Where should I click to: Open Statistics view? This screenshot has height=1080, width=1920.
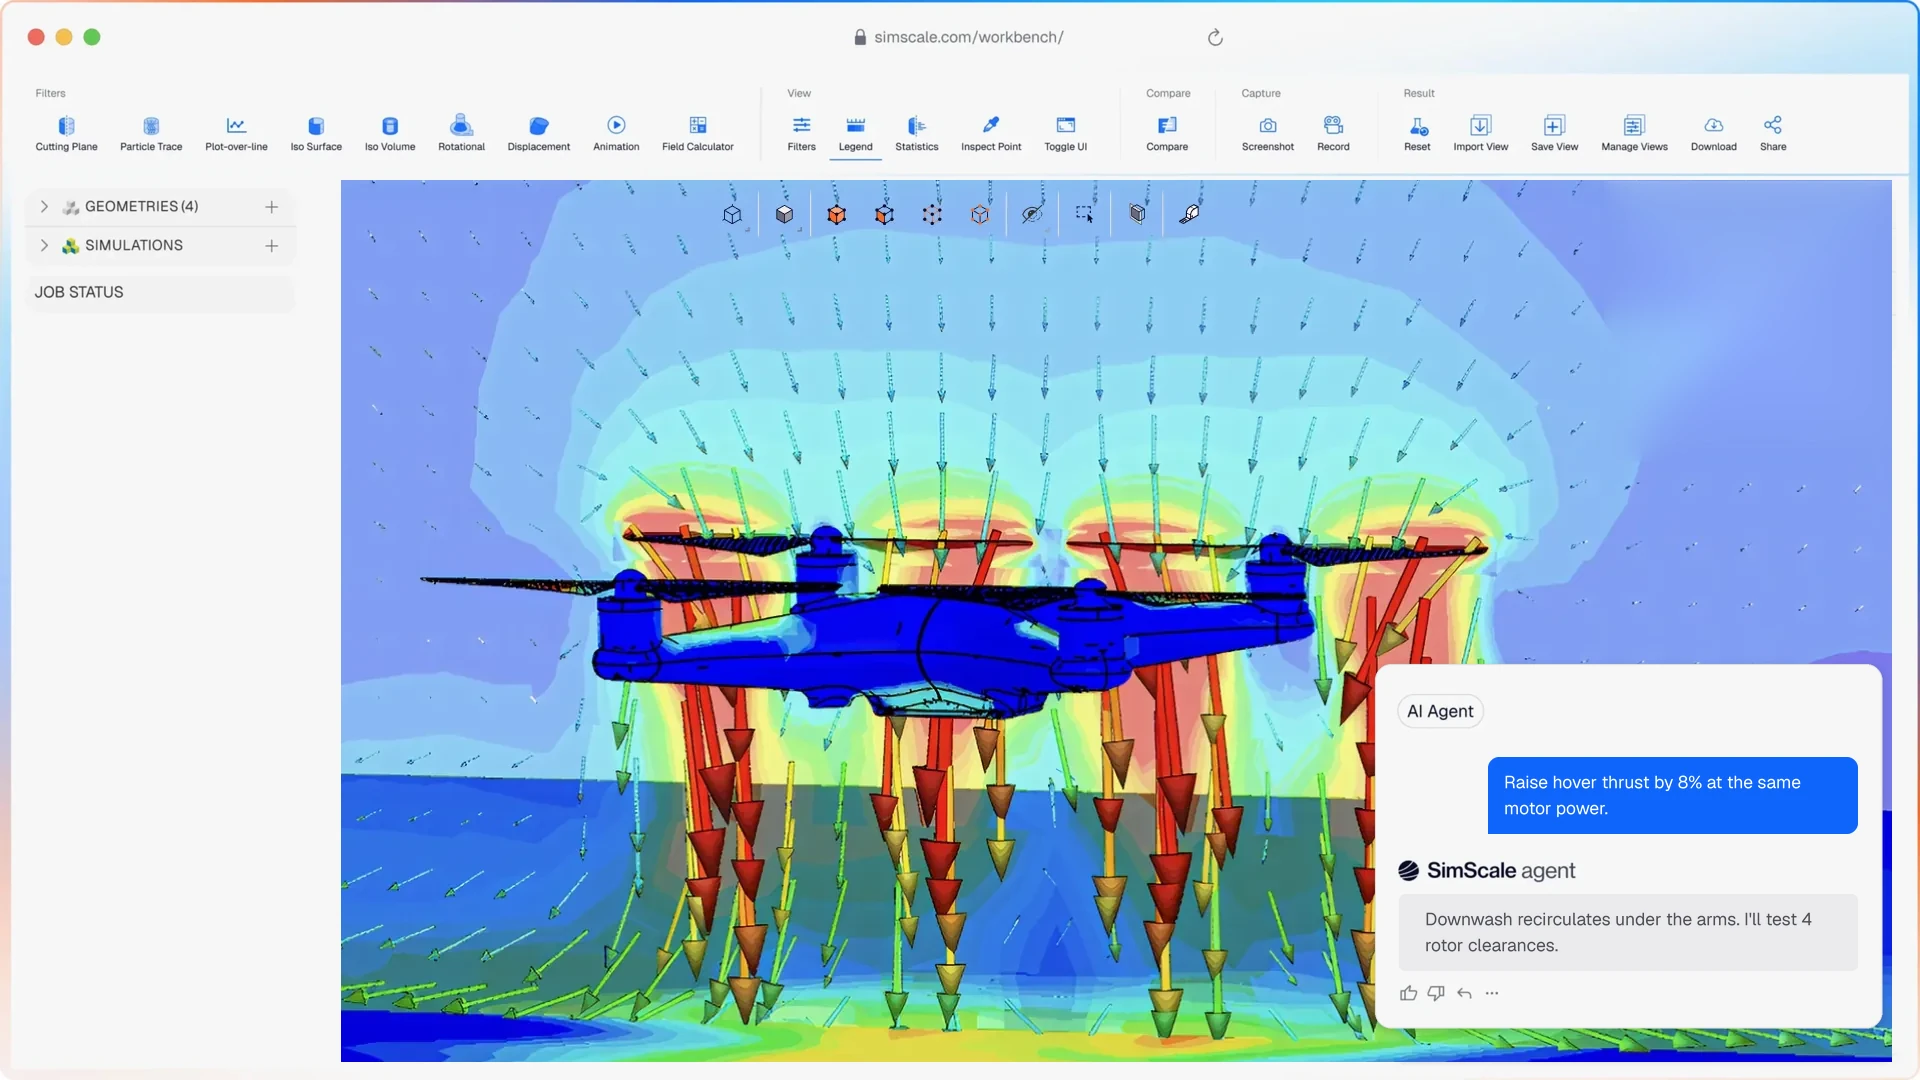point(916,133)
